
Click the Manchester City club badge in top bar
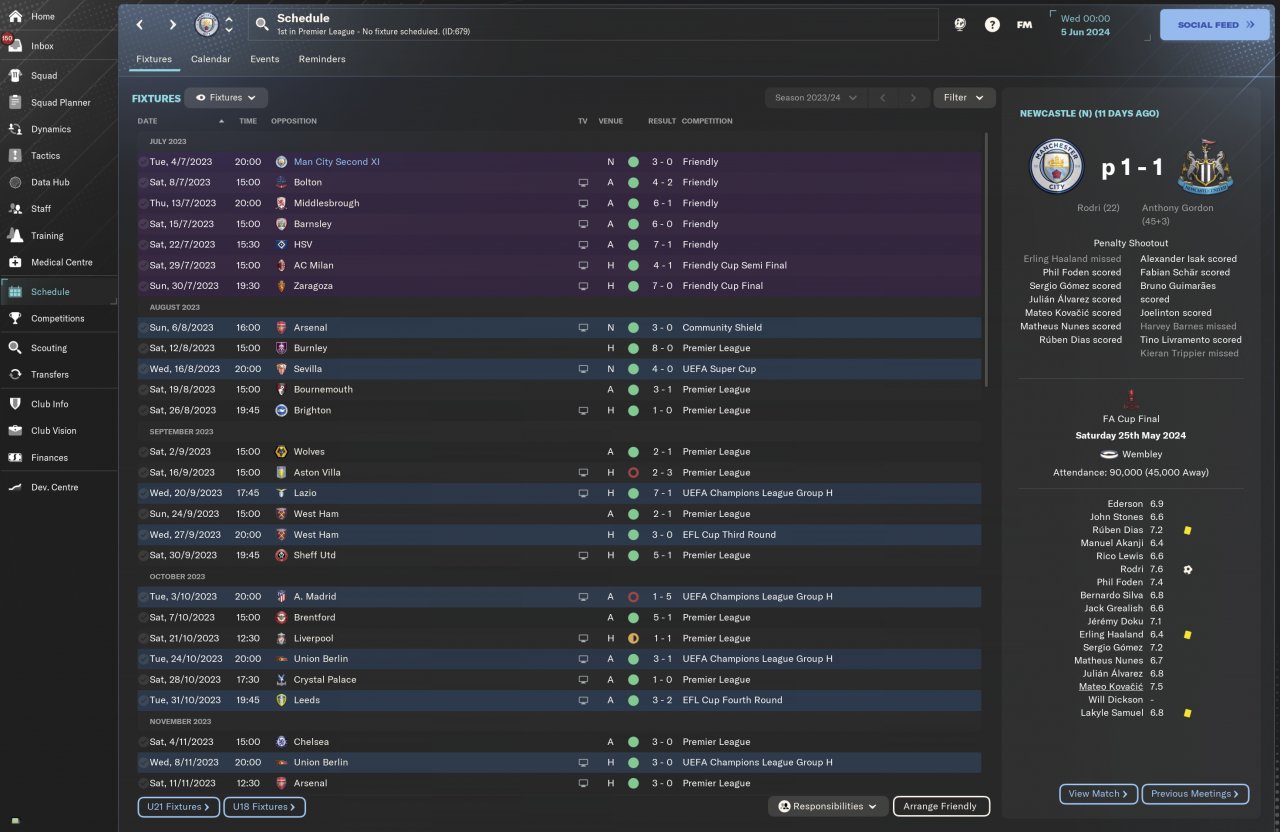tap(207, 25)
